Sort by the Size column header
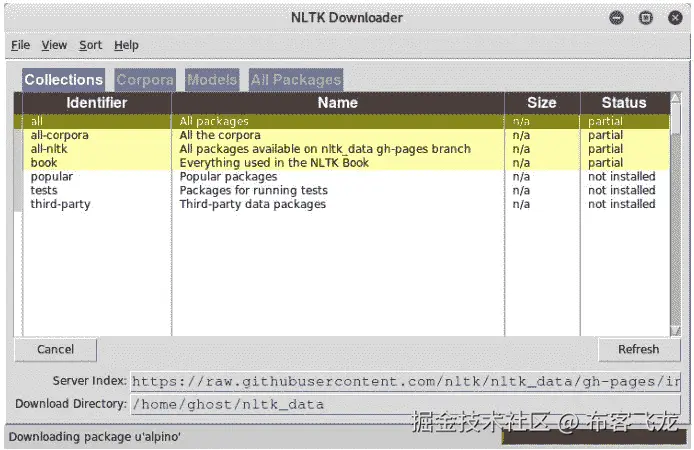694x450 pixels. click(542, 103)
